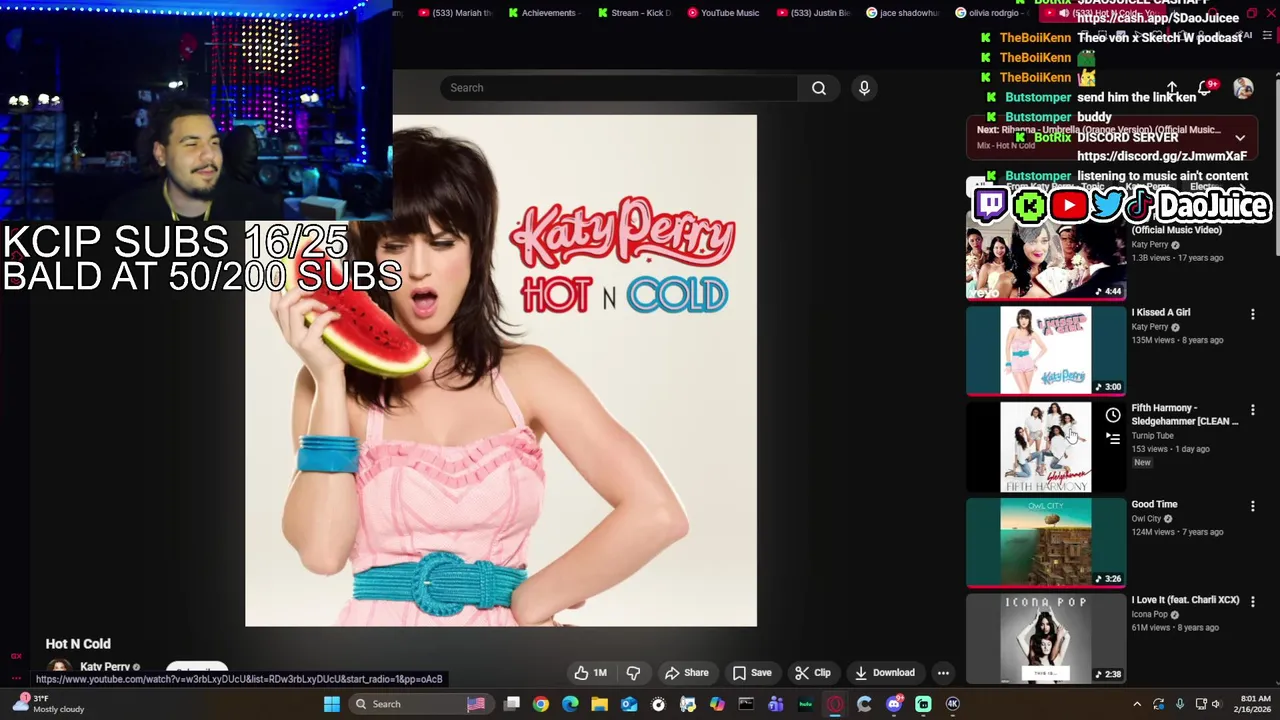Click the Hot N Cold video player
1280x720 pixels.
pyautogui.click(x=501, y=370)
